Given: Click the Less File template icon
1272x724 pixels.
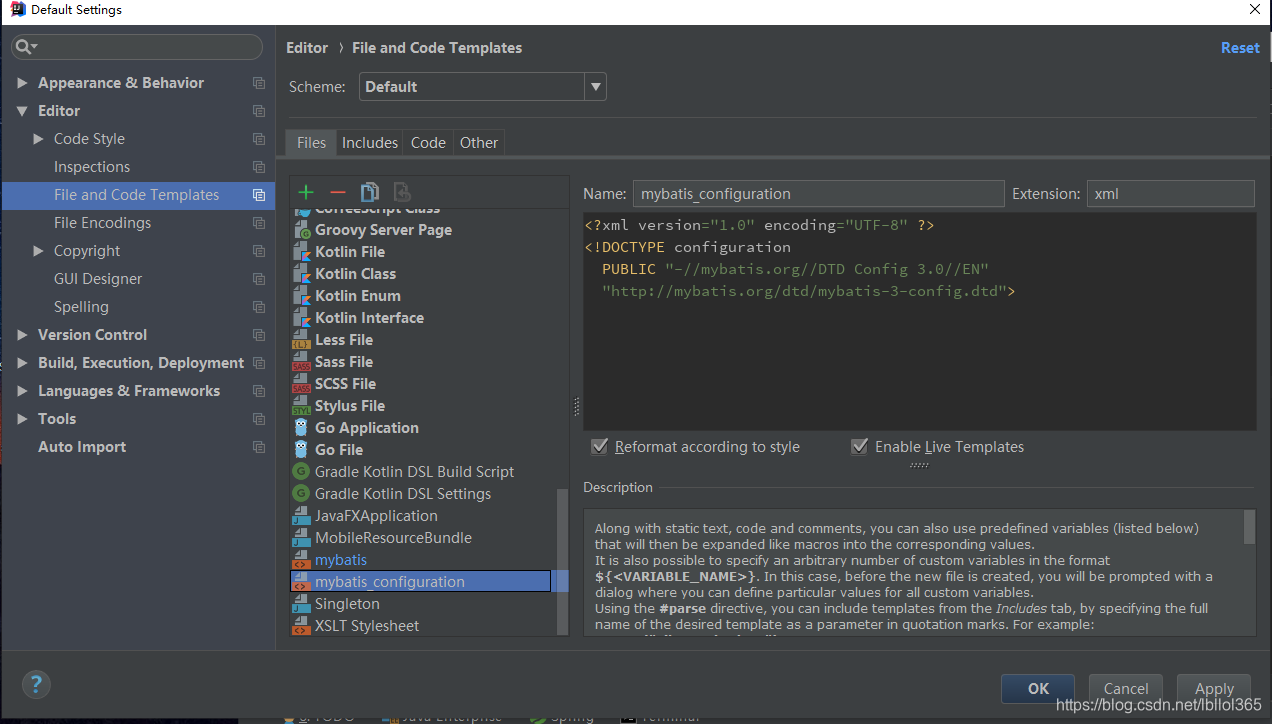Looking at the screenshot, I should tap(301, 340).
